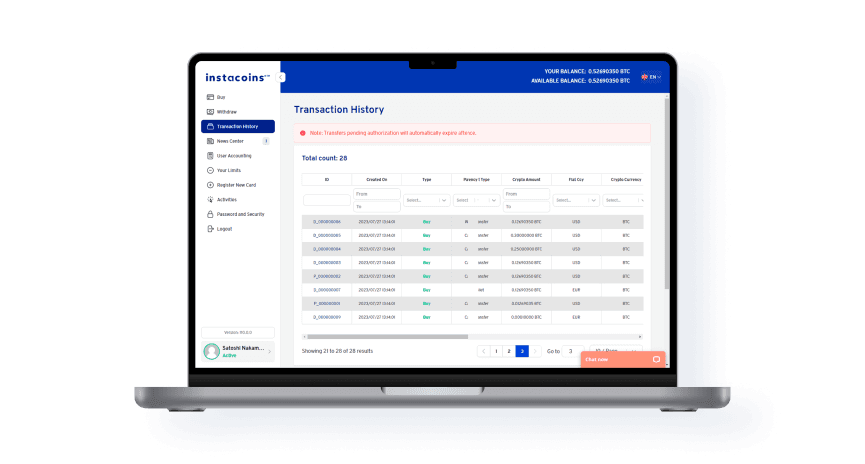Go to page 2 of results

pyautogui.click(x=509, y=351)
